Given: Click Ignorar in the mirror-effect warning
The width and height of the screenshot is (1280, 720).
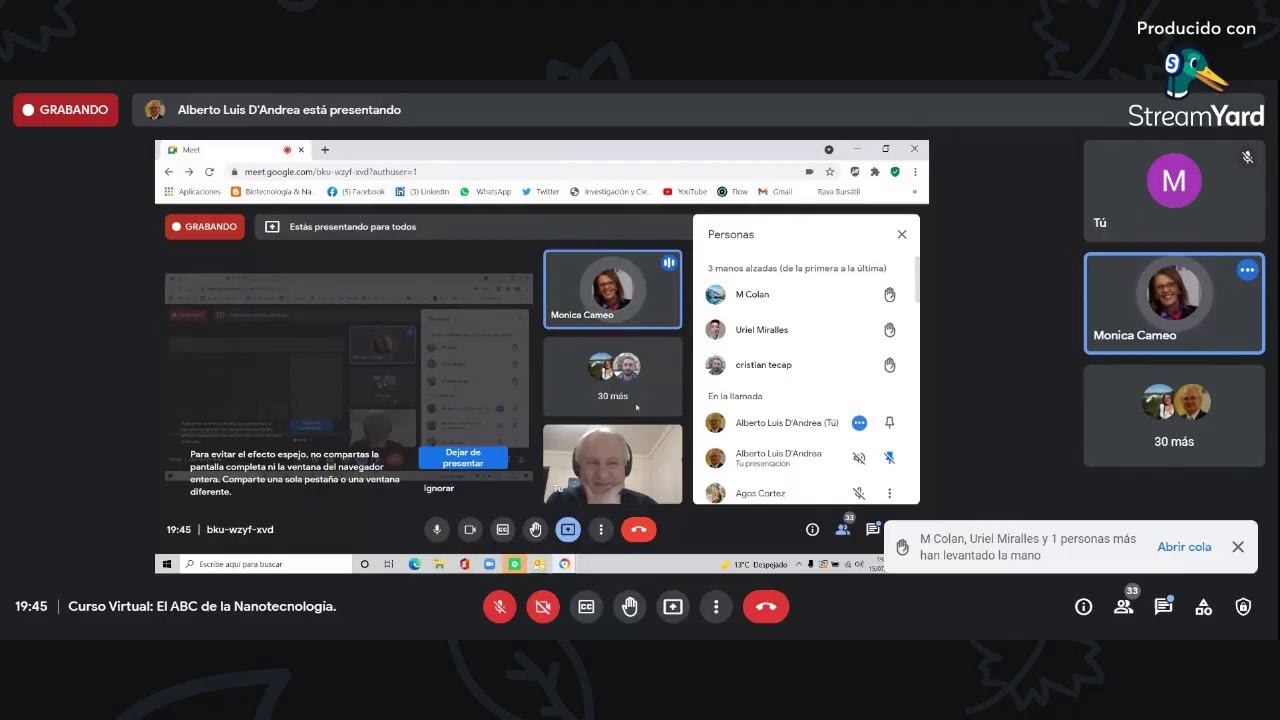Looking at the screenshot, I should (x=439, y=488).
